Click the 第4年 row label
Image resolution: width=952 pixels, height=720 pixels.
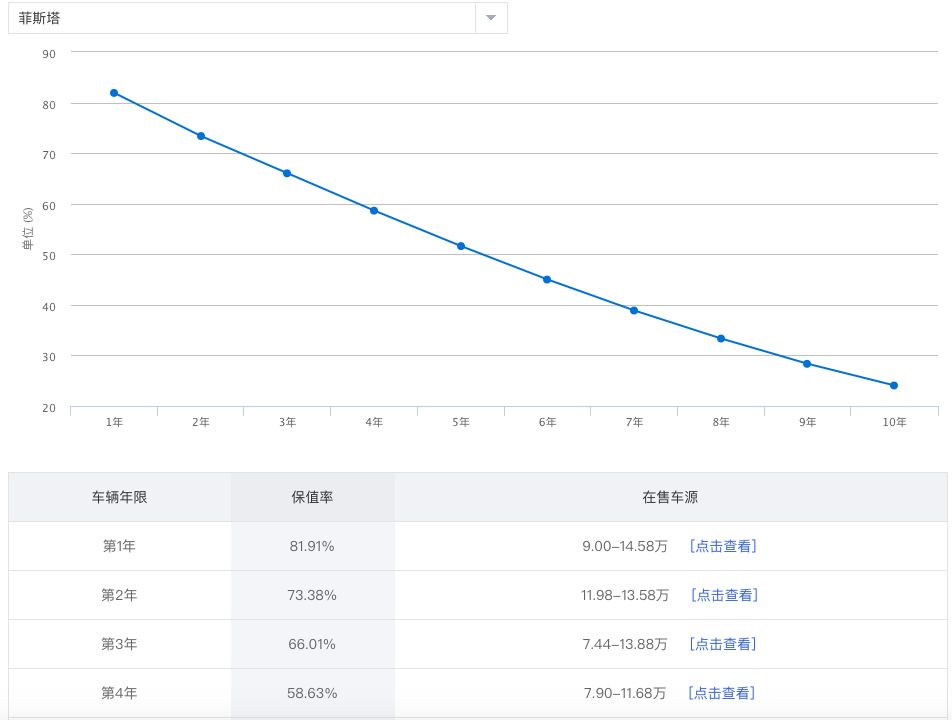(x=119, y=693)
